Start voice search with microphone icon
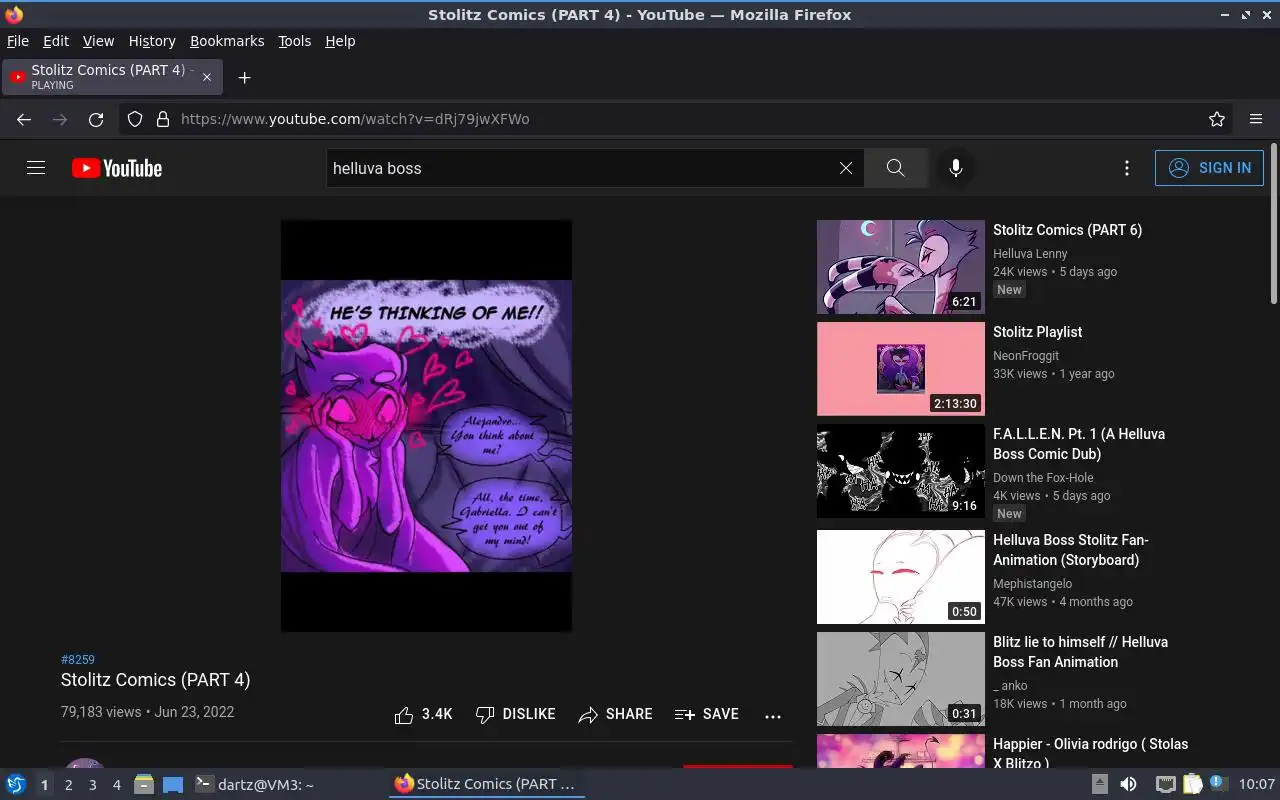Image resolution: width=1280 pixels, height=800 pixels. click(x=956, y=168)
